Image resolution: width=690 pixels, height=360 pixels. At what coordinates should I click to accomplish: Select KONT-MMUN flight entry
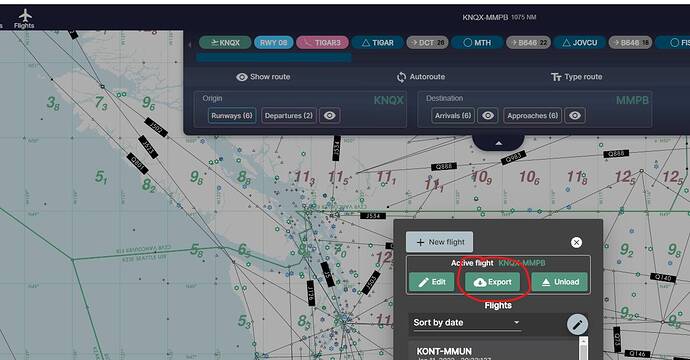click(x=493, y=351)
